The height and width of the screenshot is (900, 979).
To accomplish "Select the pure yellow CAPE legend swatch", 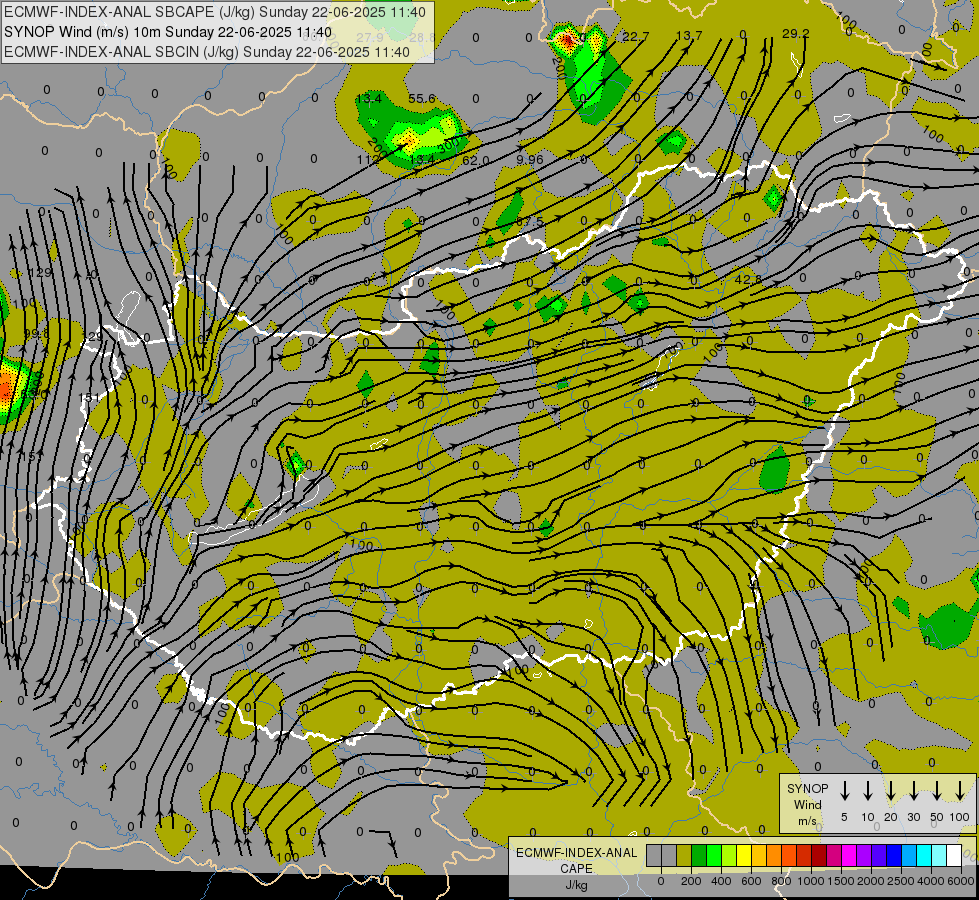I will [744, 855].
